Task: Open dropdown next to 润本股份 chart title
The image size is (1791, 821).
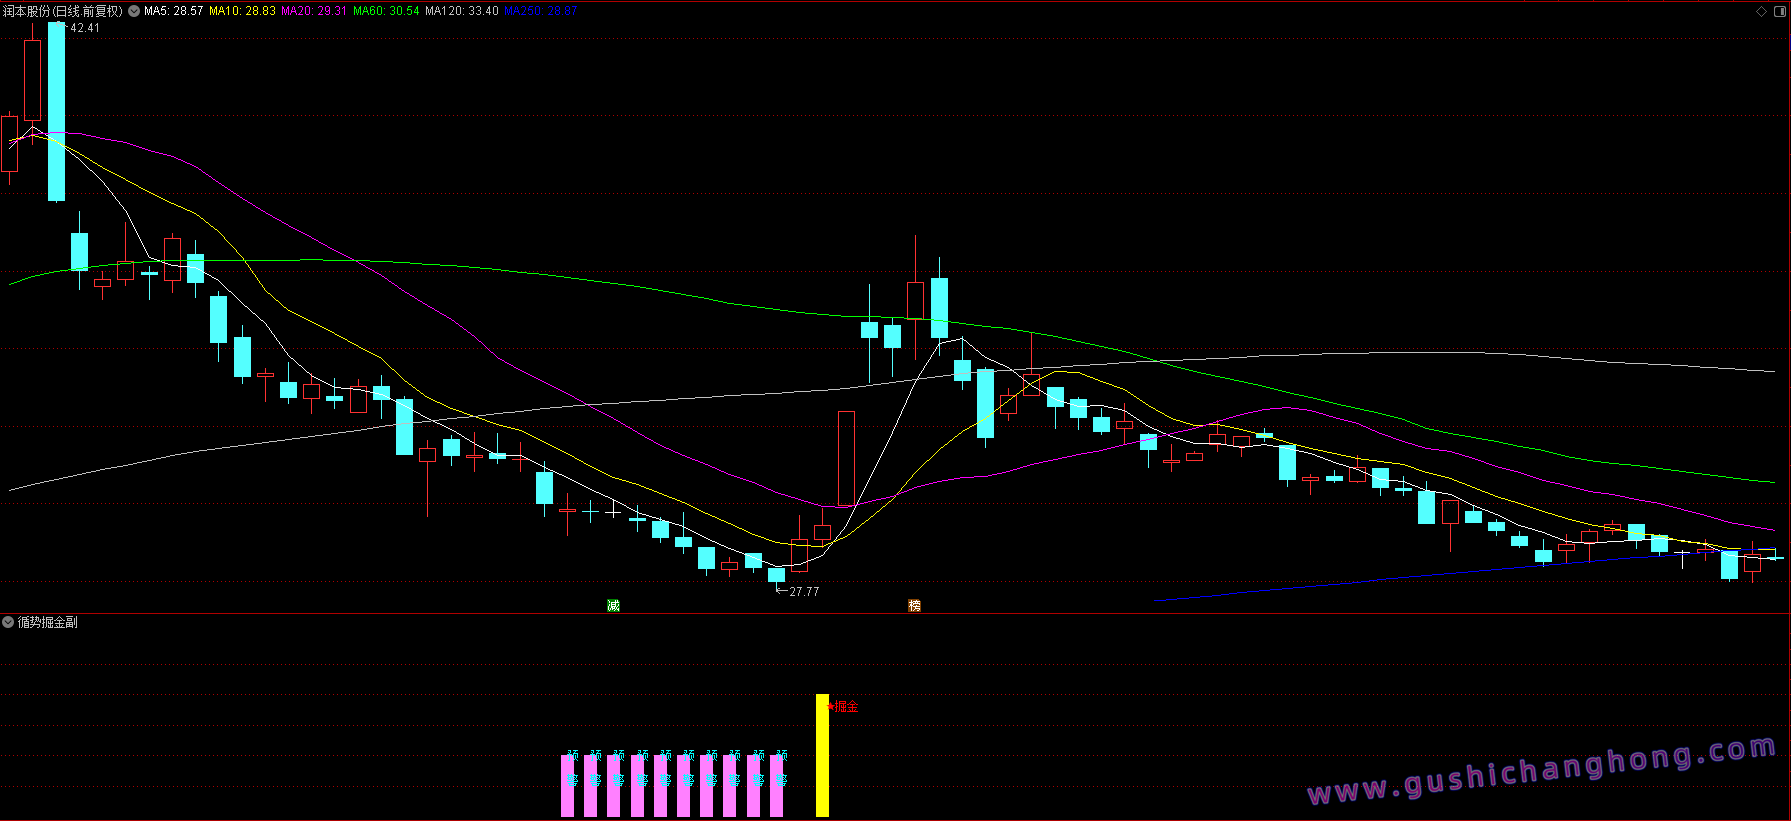Action: tap(134, 11)
